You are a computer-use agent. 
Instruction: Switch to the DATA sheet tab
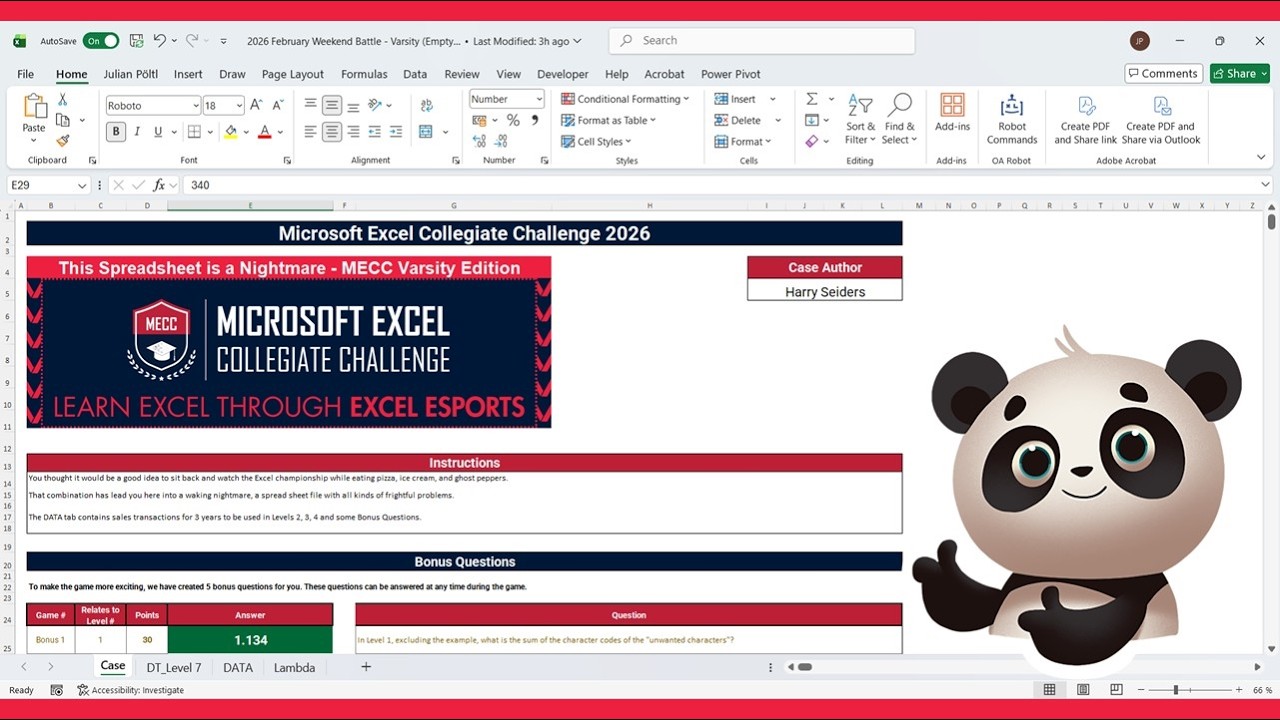pos(238,667)
